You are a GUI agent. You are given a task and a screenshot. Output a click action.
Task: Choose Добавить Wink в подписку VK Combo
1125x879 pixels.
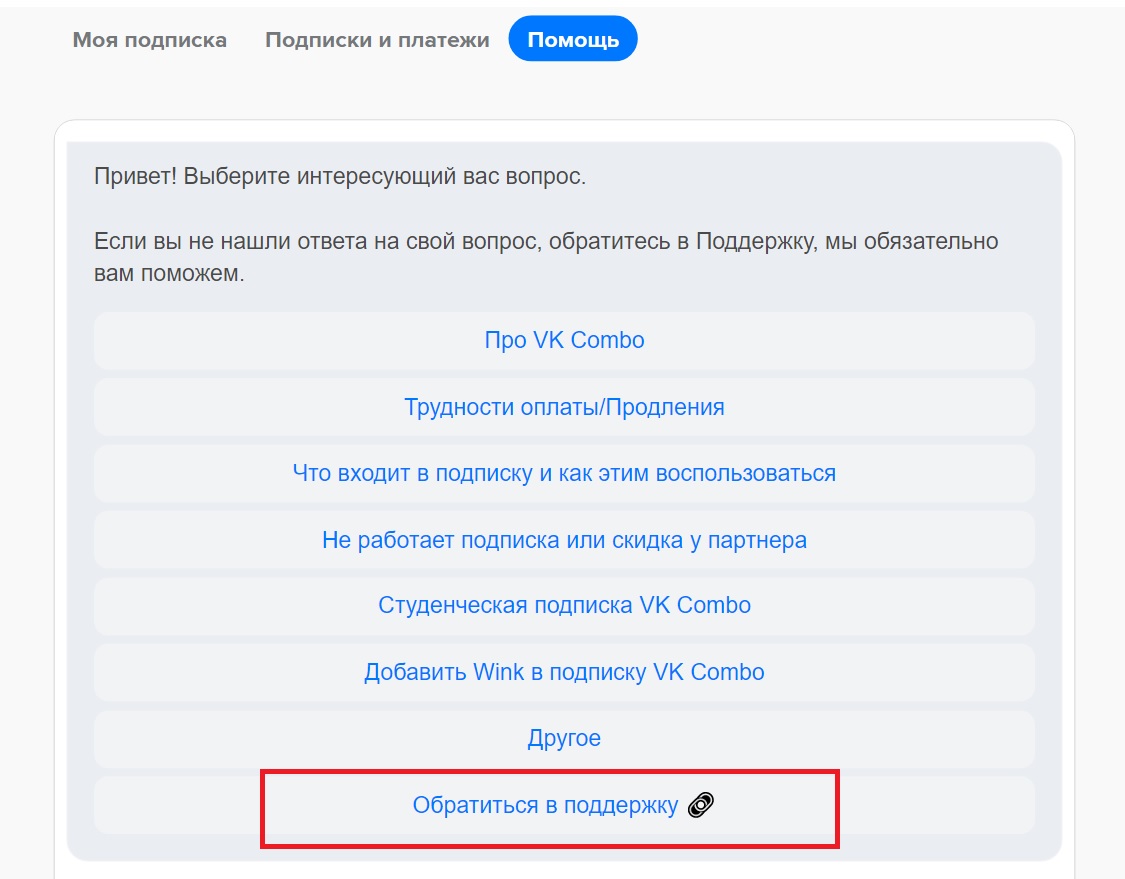tap(564, 672)
